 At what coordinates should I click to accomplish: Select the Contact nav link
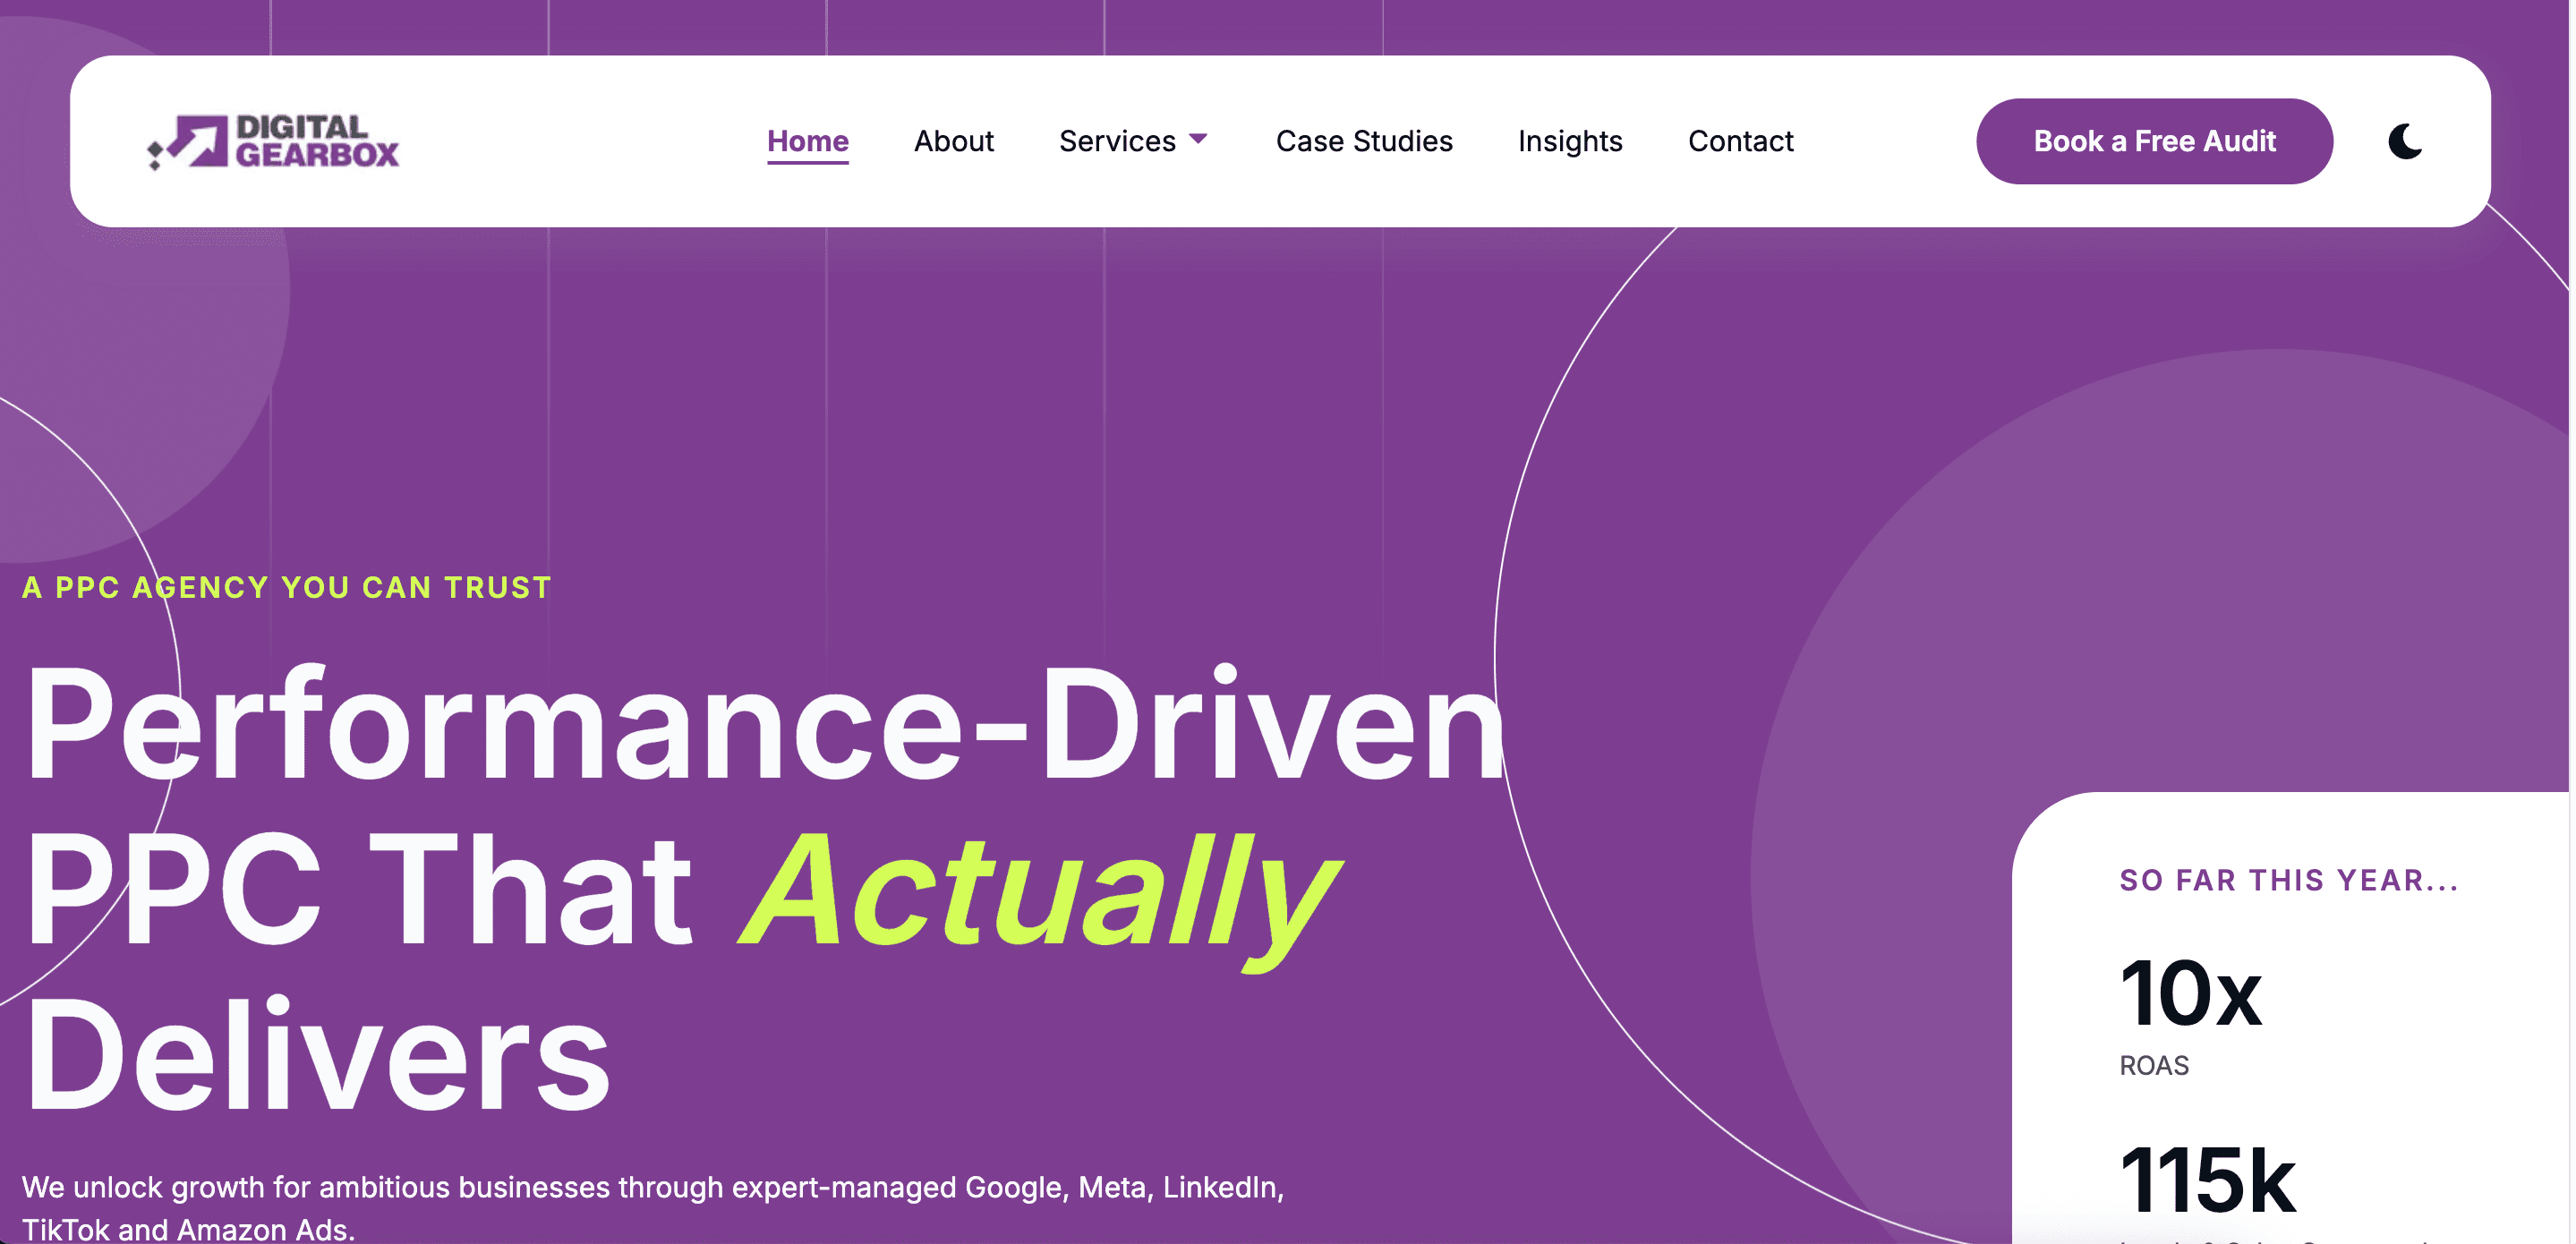pyautogui.click(x=1740, y=141)
